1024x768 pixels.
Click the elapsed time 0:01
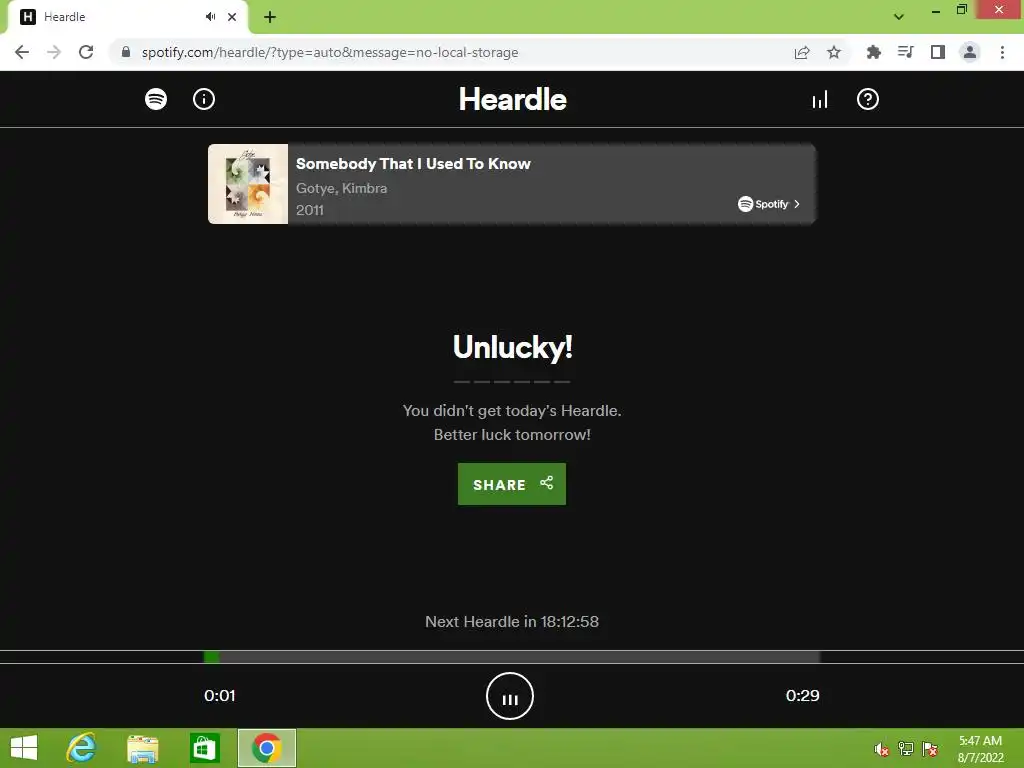pos(219,696)
